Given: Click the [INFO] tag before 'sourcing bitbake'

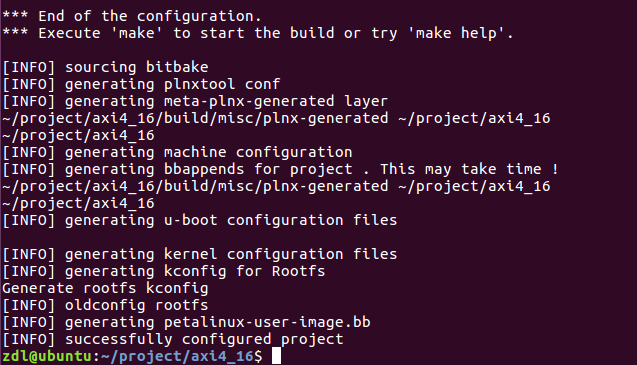Looking at the screenshot, I should [28, 67].
